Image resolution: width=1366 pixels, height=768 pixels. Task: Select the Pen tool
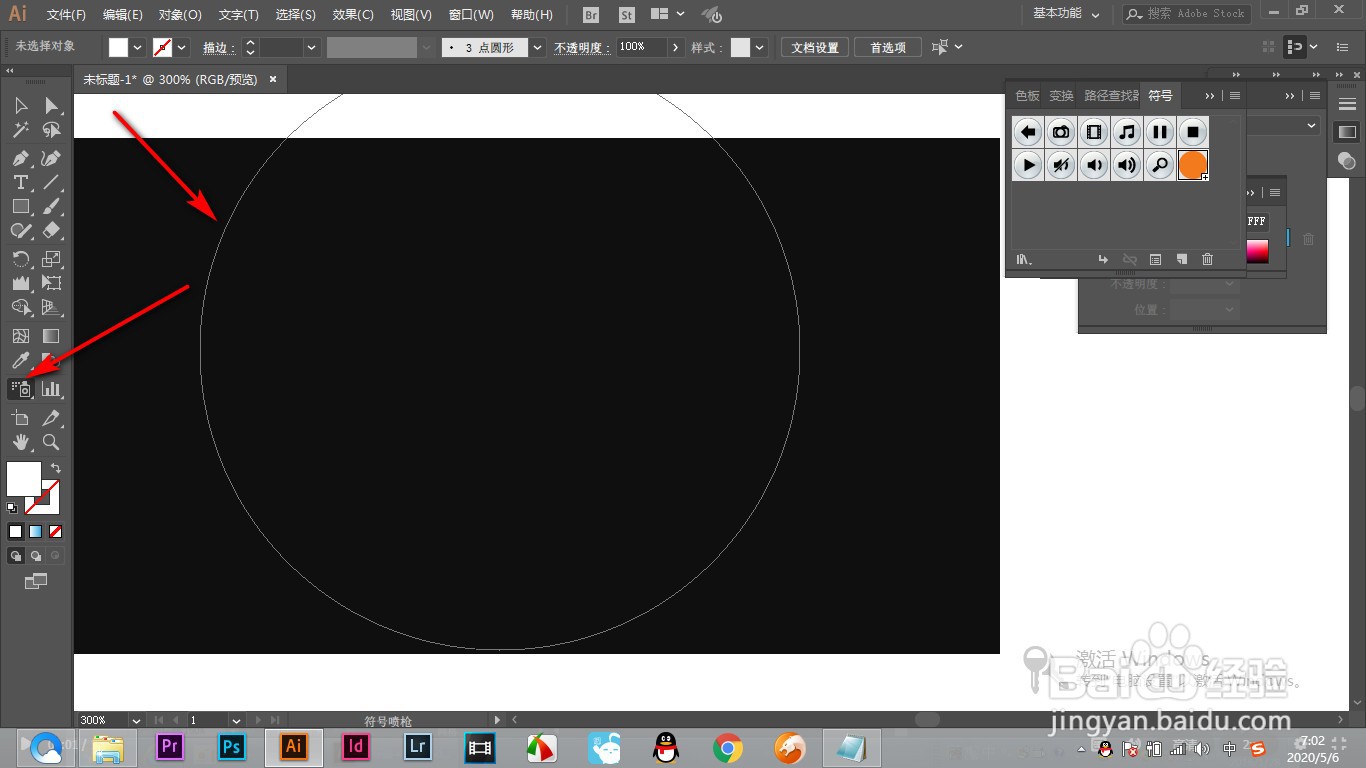[x=20, y=158]
